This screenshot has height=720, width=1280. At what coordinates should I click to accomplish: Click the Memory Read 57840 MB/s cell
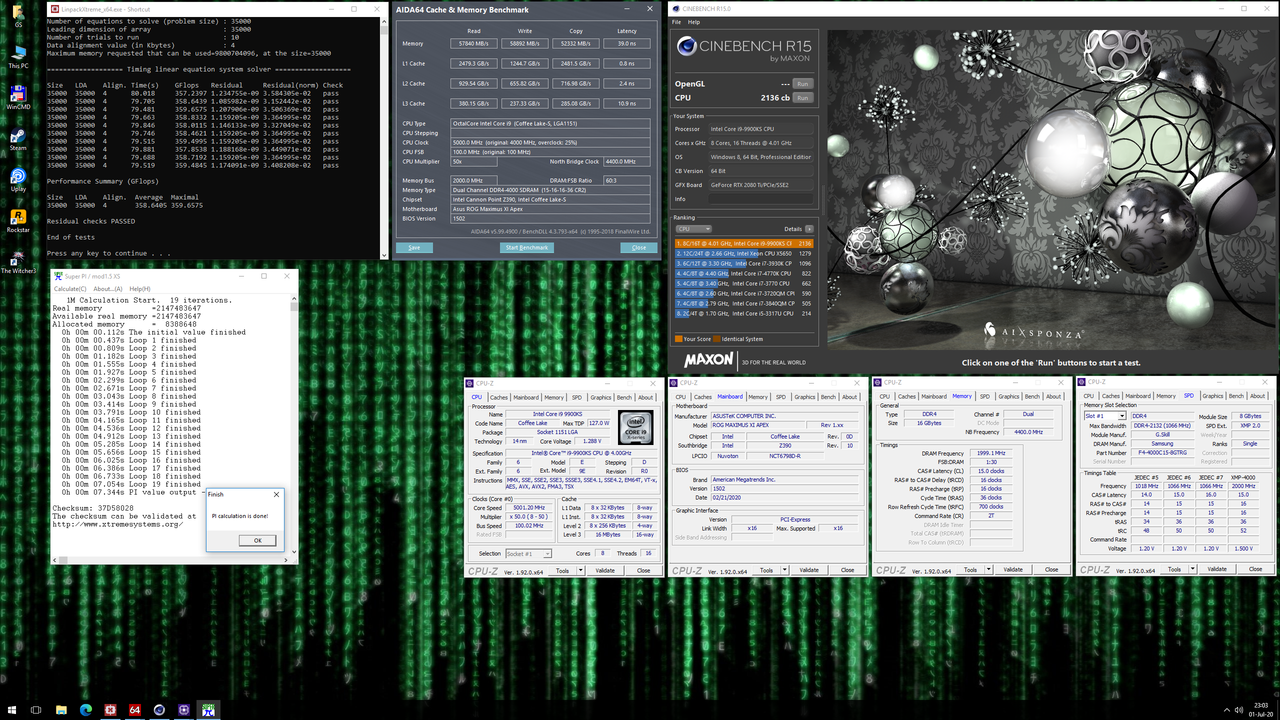point(474,44)
